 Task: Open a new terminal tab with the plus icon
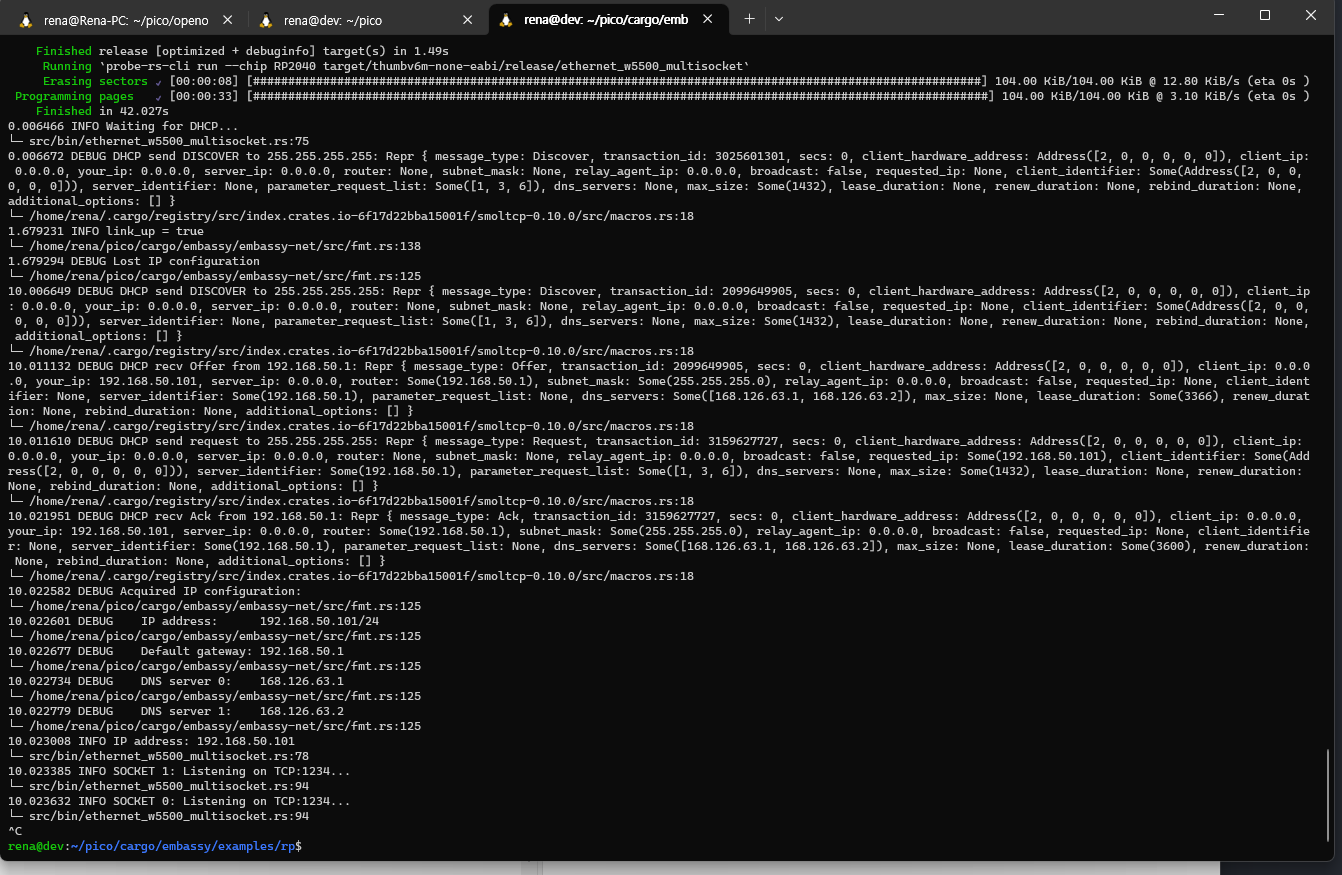tap(749, 18)
